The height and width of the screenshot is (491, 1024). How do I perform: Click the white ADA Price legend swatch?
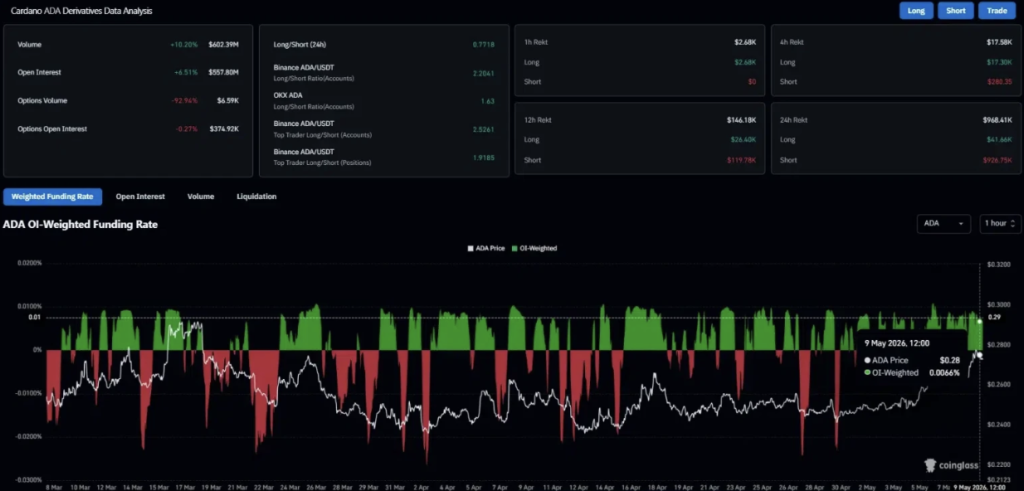(x=470, y=248)
